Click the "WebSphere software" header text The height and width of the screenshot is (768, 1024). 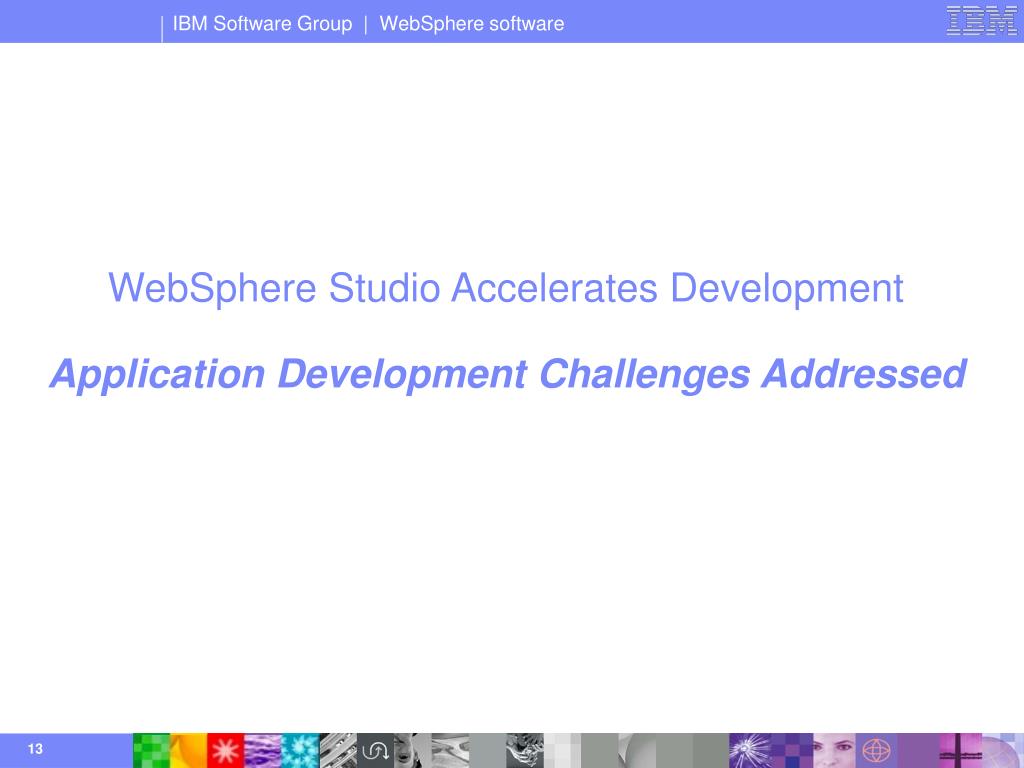tap(472, 24)
